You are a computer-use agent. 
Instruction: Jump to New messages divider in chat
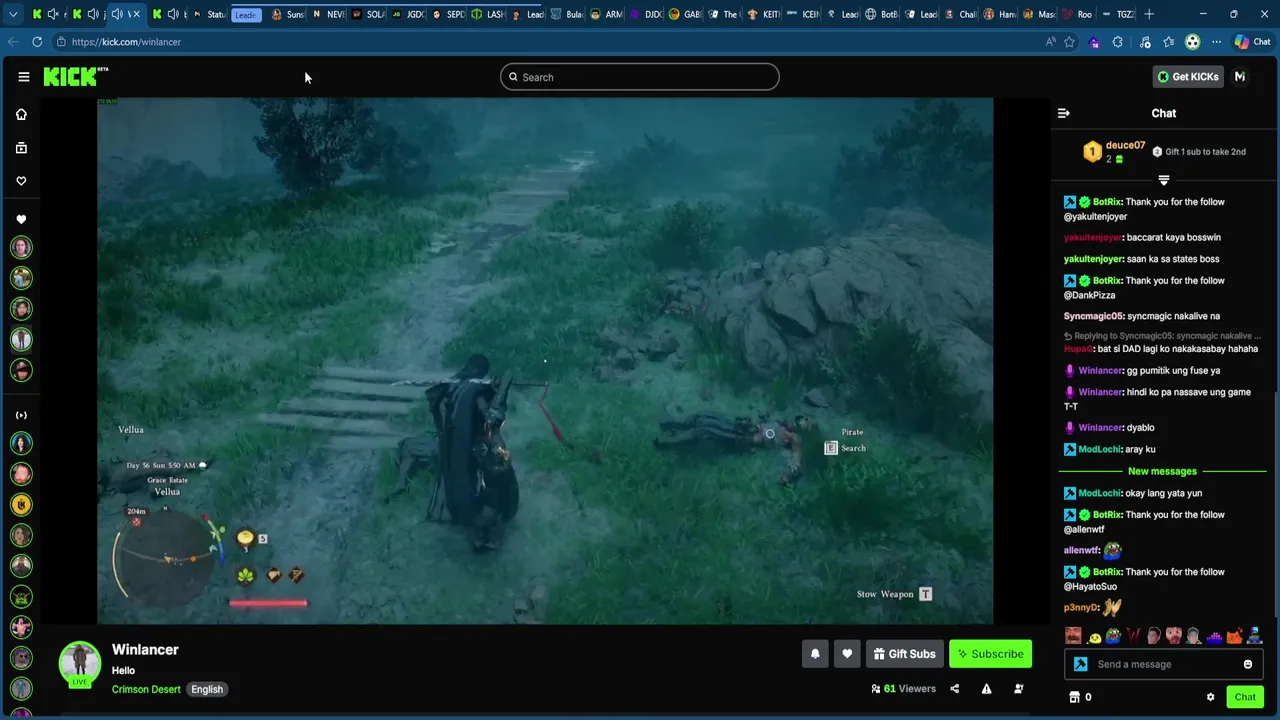point(1162,471)
